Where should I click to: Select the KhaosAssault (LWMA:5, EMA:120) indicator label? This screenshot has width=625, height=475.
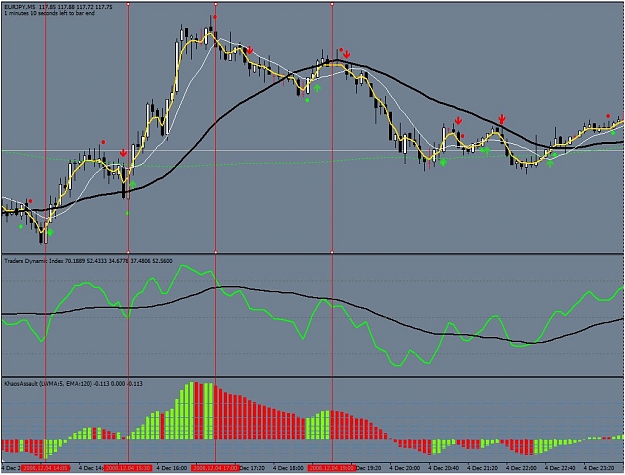48,383
